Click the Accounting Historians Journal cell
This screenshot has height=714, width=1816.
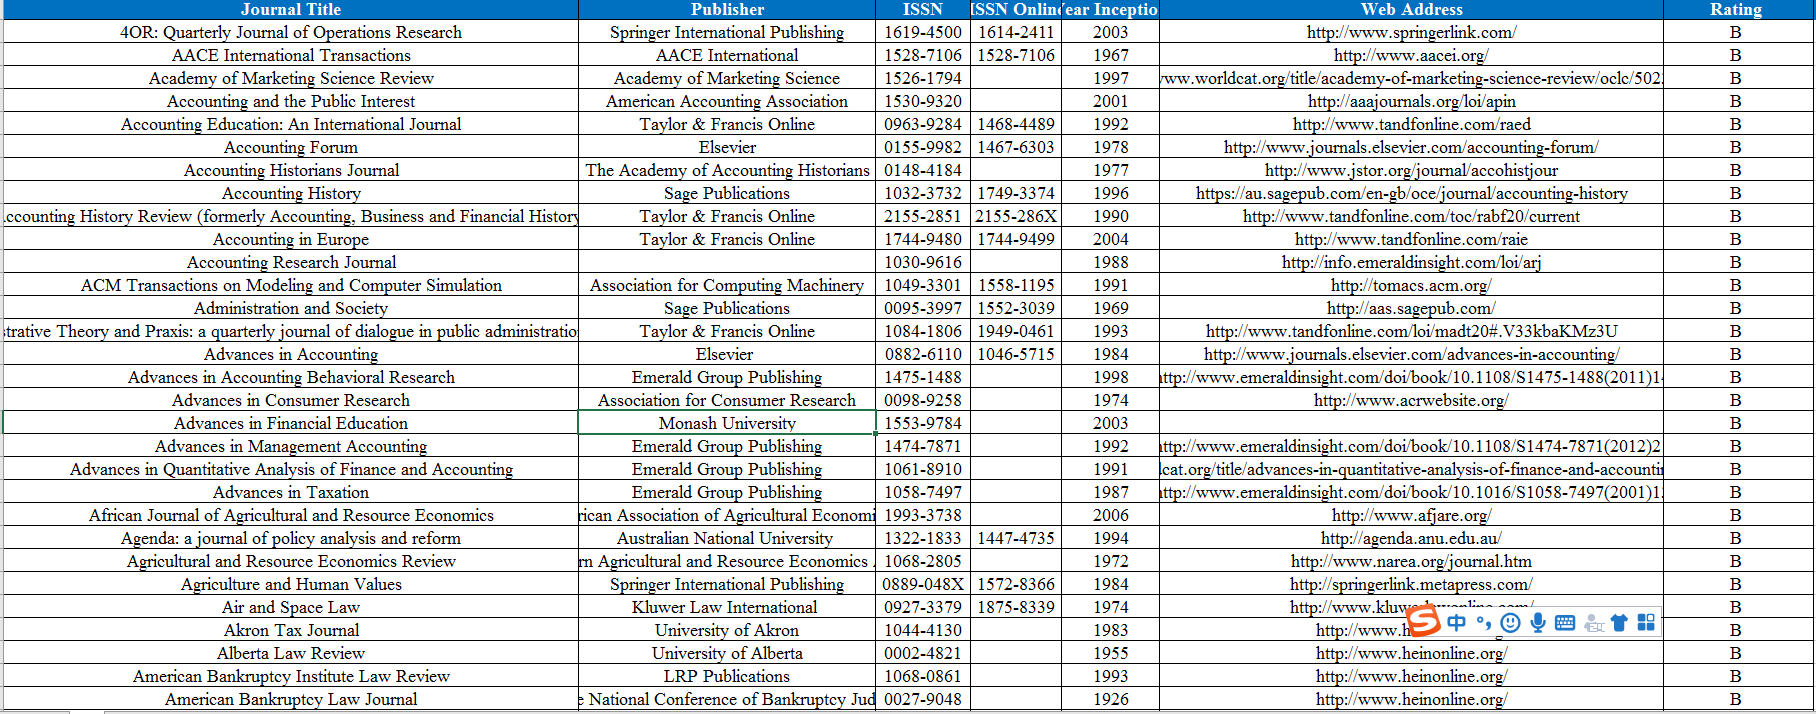pos(291,170)
